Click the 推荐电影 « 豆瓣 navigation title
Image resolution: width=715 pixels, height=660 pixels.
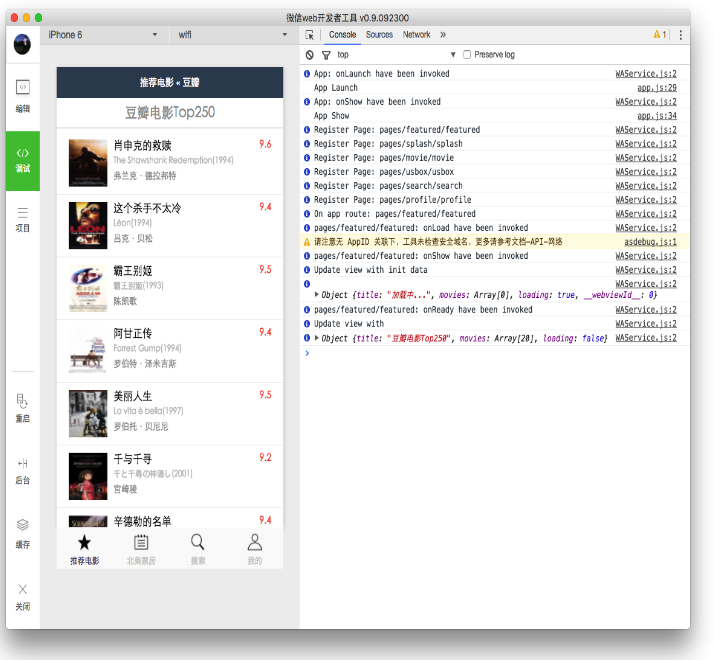click(x=170, y=83)
